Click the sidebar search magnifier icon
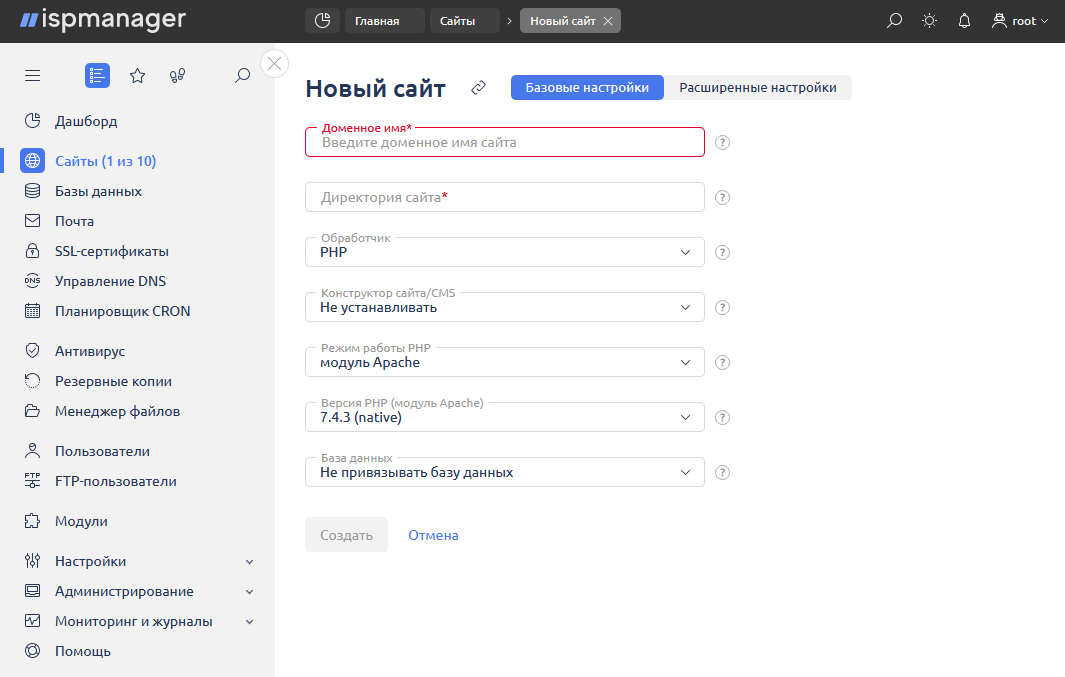The height and width of the screenshot is (677, 1065). click(242, 76)
